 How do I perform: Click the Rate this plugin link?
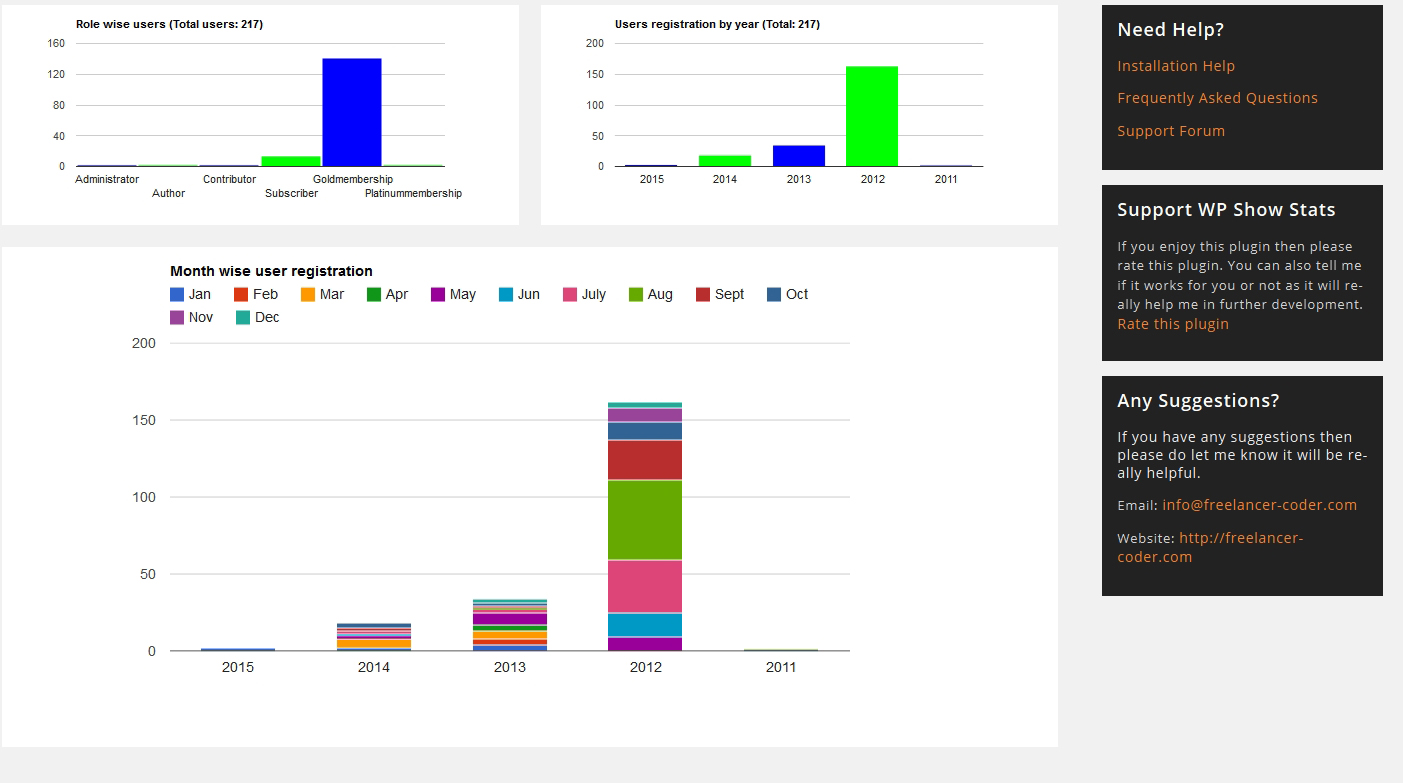(1173, 324)
